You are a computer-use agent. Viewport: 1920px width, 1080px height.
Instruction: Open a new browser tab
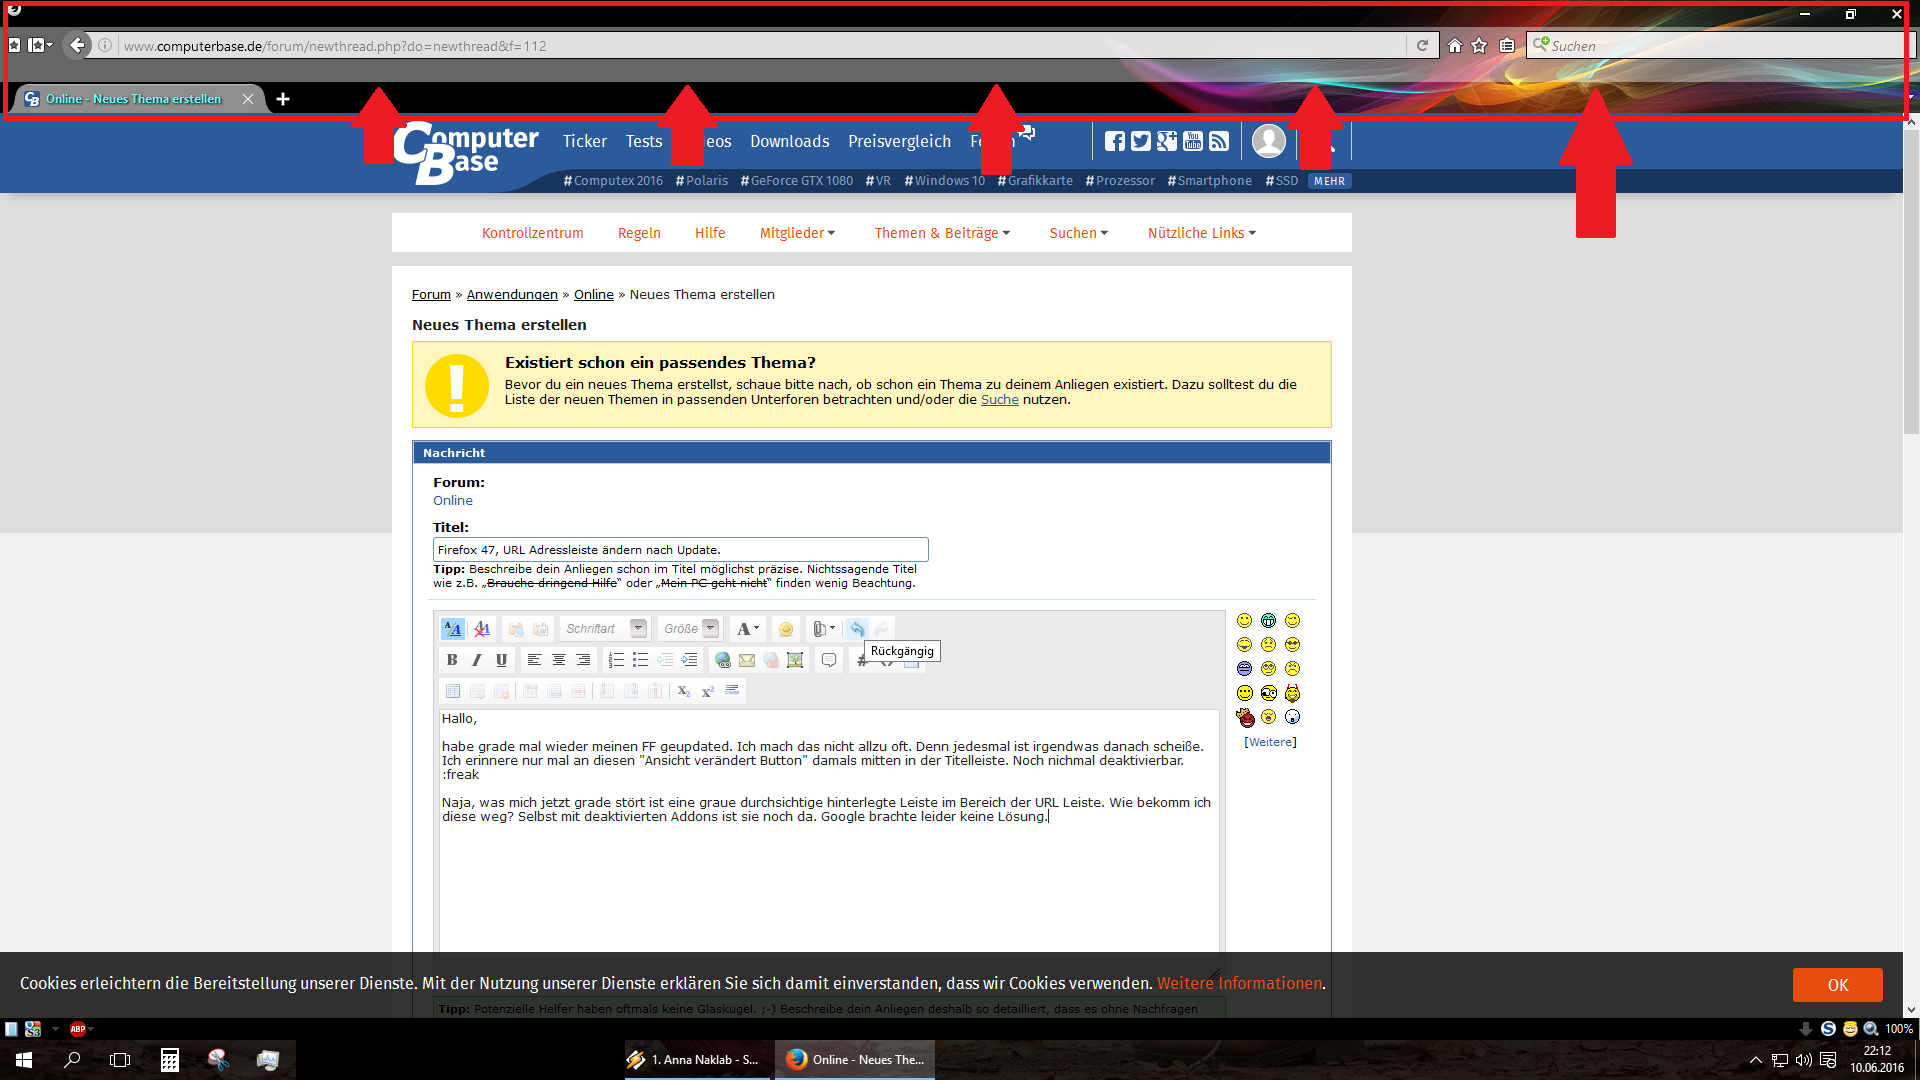pos(283,99)
